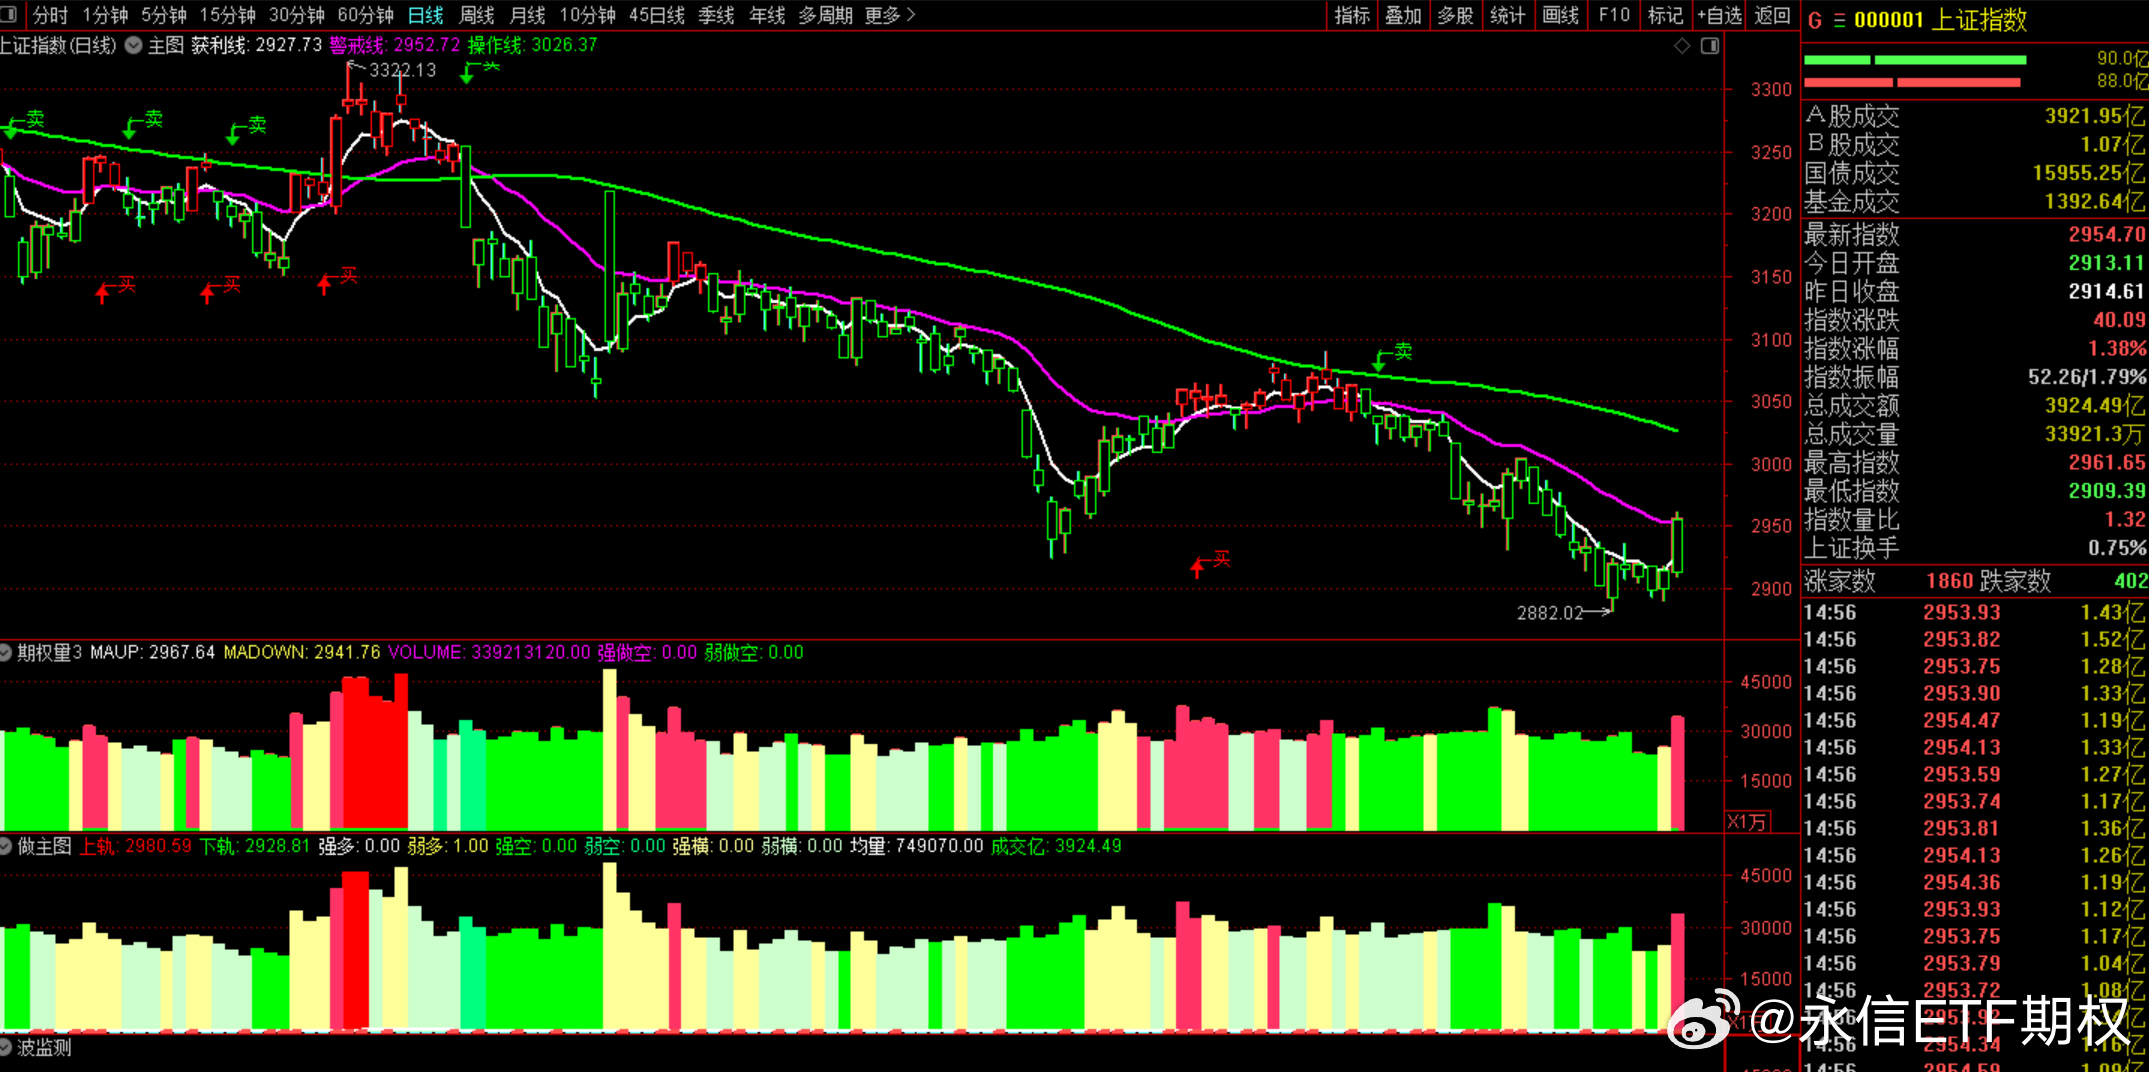Select the 日线 daily chart tab
2149x1072 pixels.
click(426, 15)
